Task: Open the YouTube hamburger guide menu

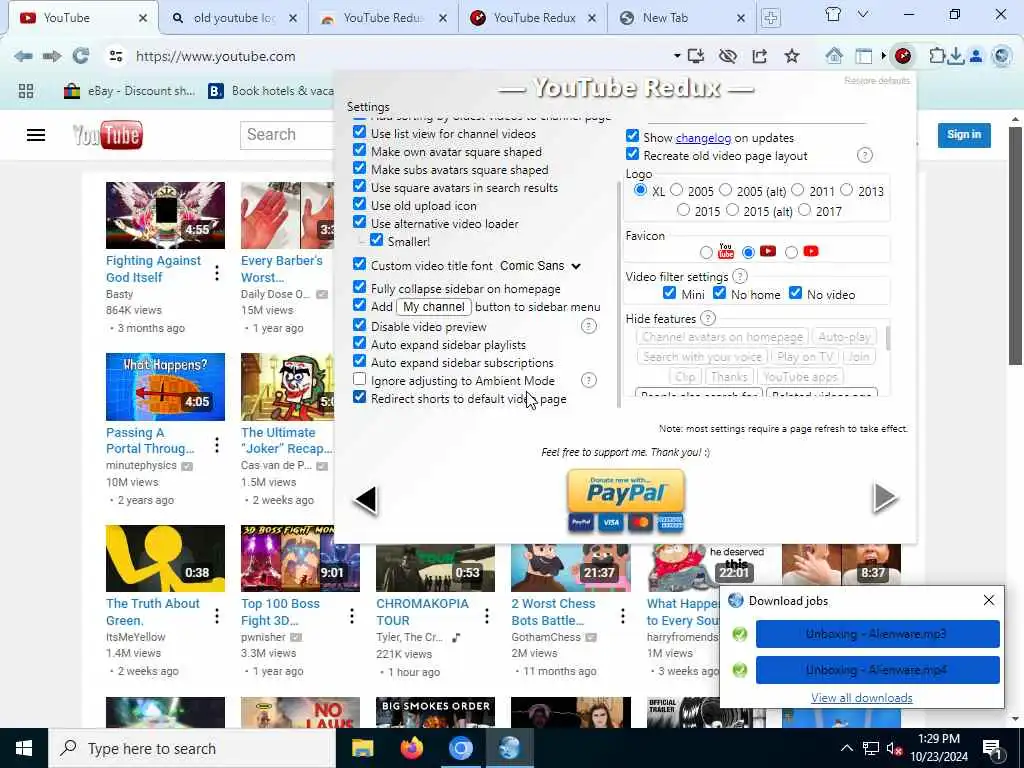Action: [36, 135]
